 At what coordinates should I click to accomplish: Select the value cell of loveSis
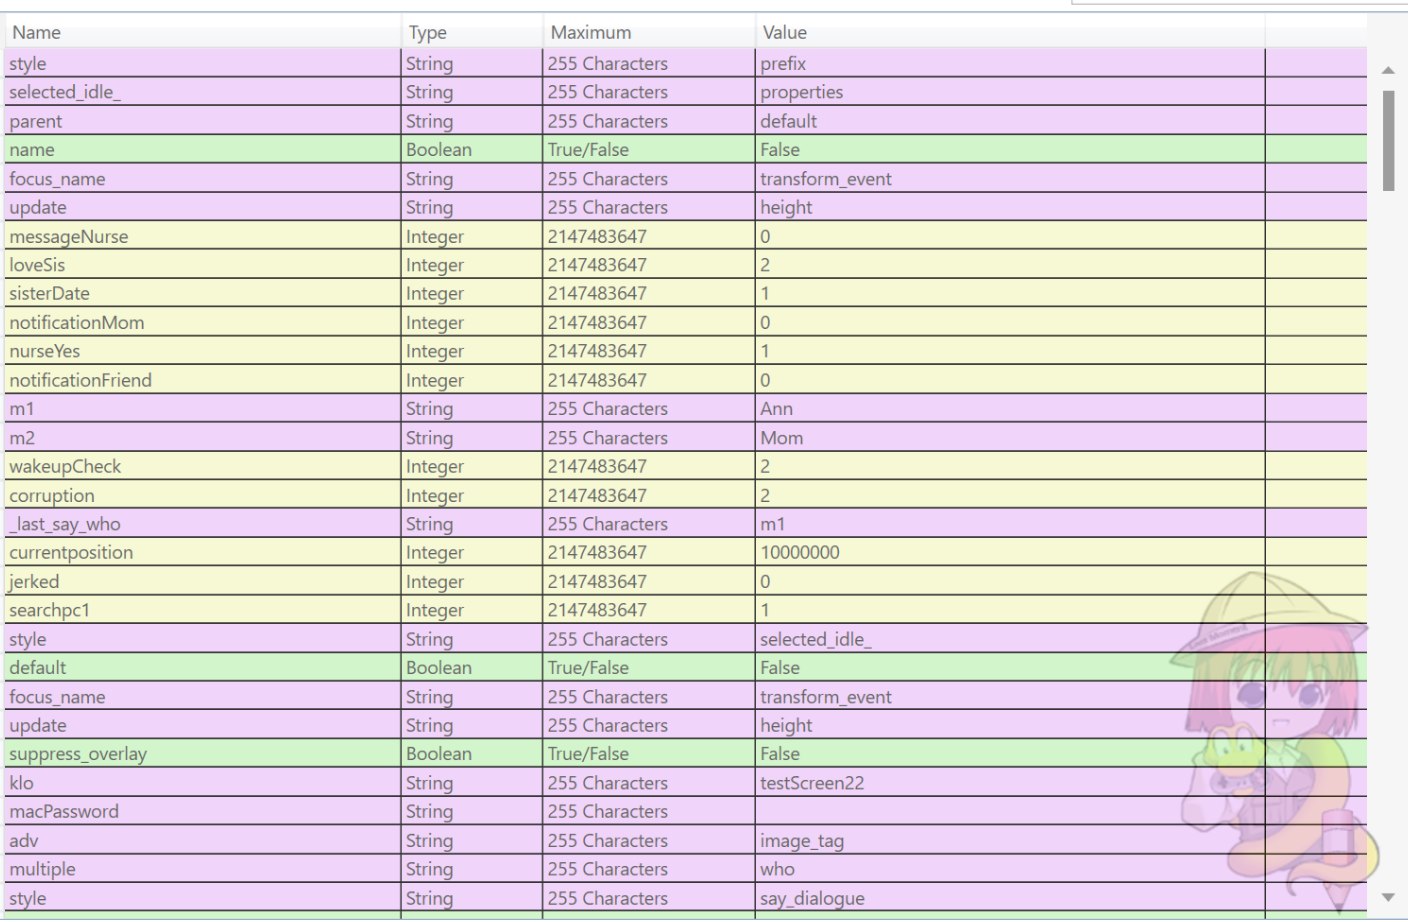click(1010, 265)
